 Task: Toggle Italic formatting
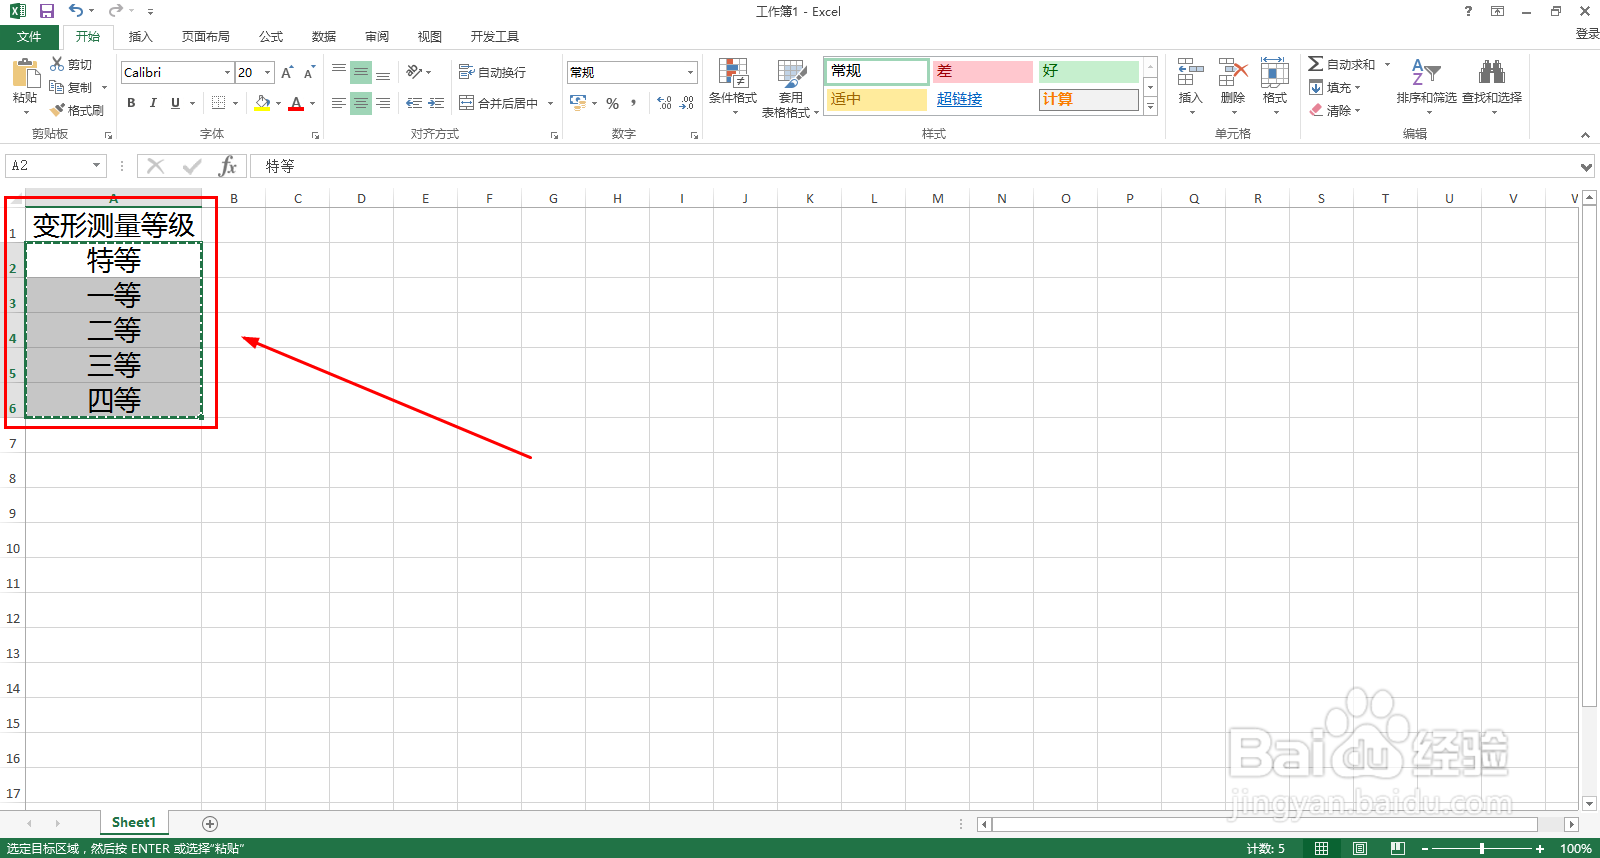pos(153,103)
